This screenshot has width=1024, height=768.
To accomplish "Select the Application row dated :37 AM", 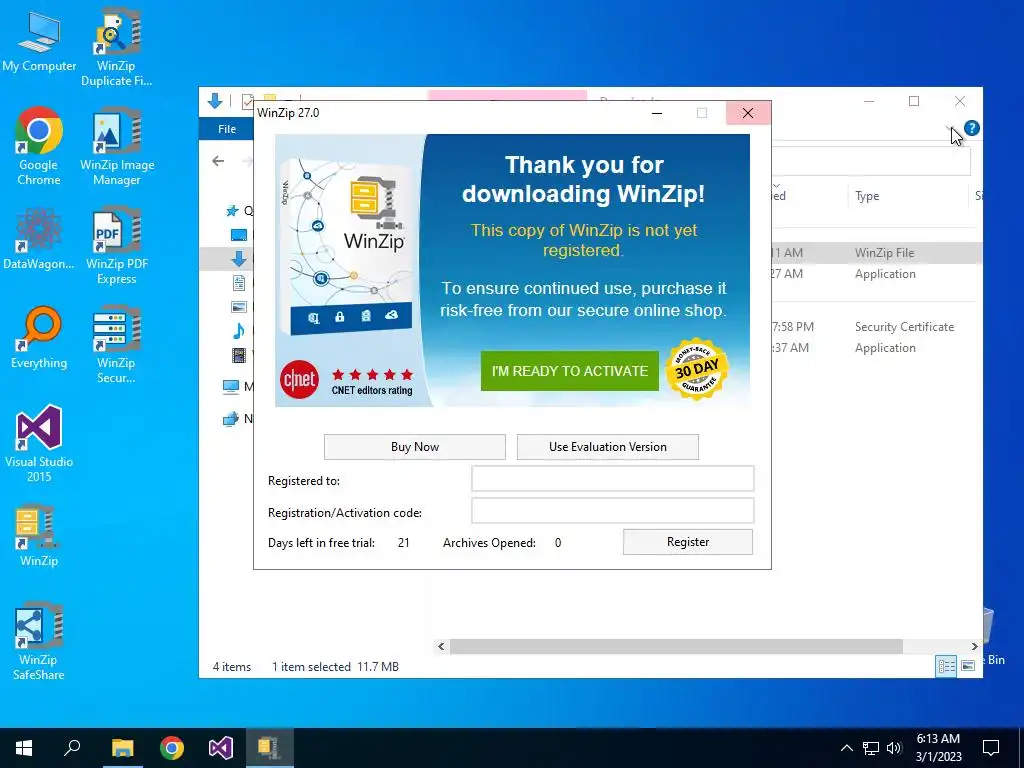I will coord(876,347).
